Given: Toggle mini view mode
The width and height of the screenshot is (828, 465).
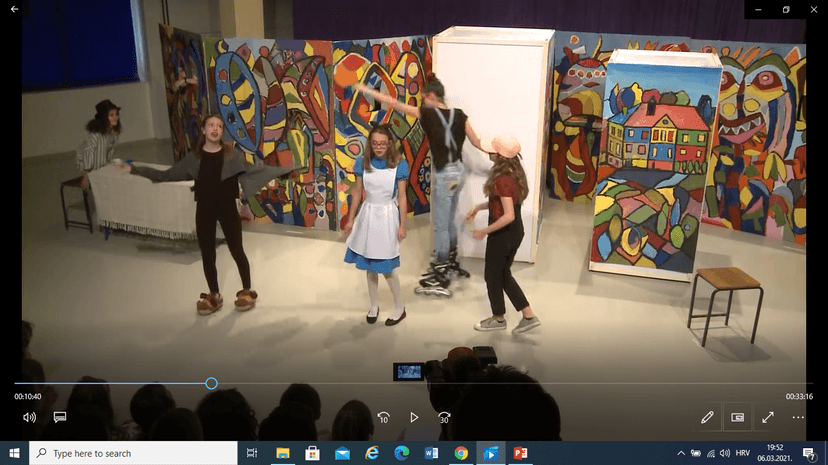Looking at the screenshot, I should tap(738, 417).
